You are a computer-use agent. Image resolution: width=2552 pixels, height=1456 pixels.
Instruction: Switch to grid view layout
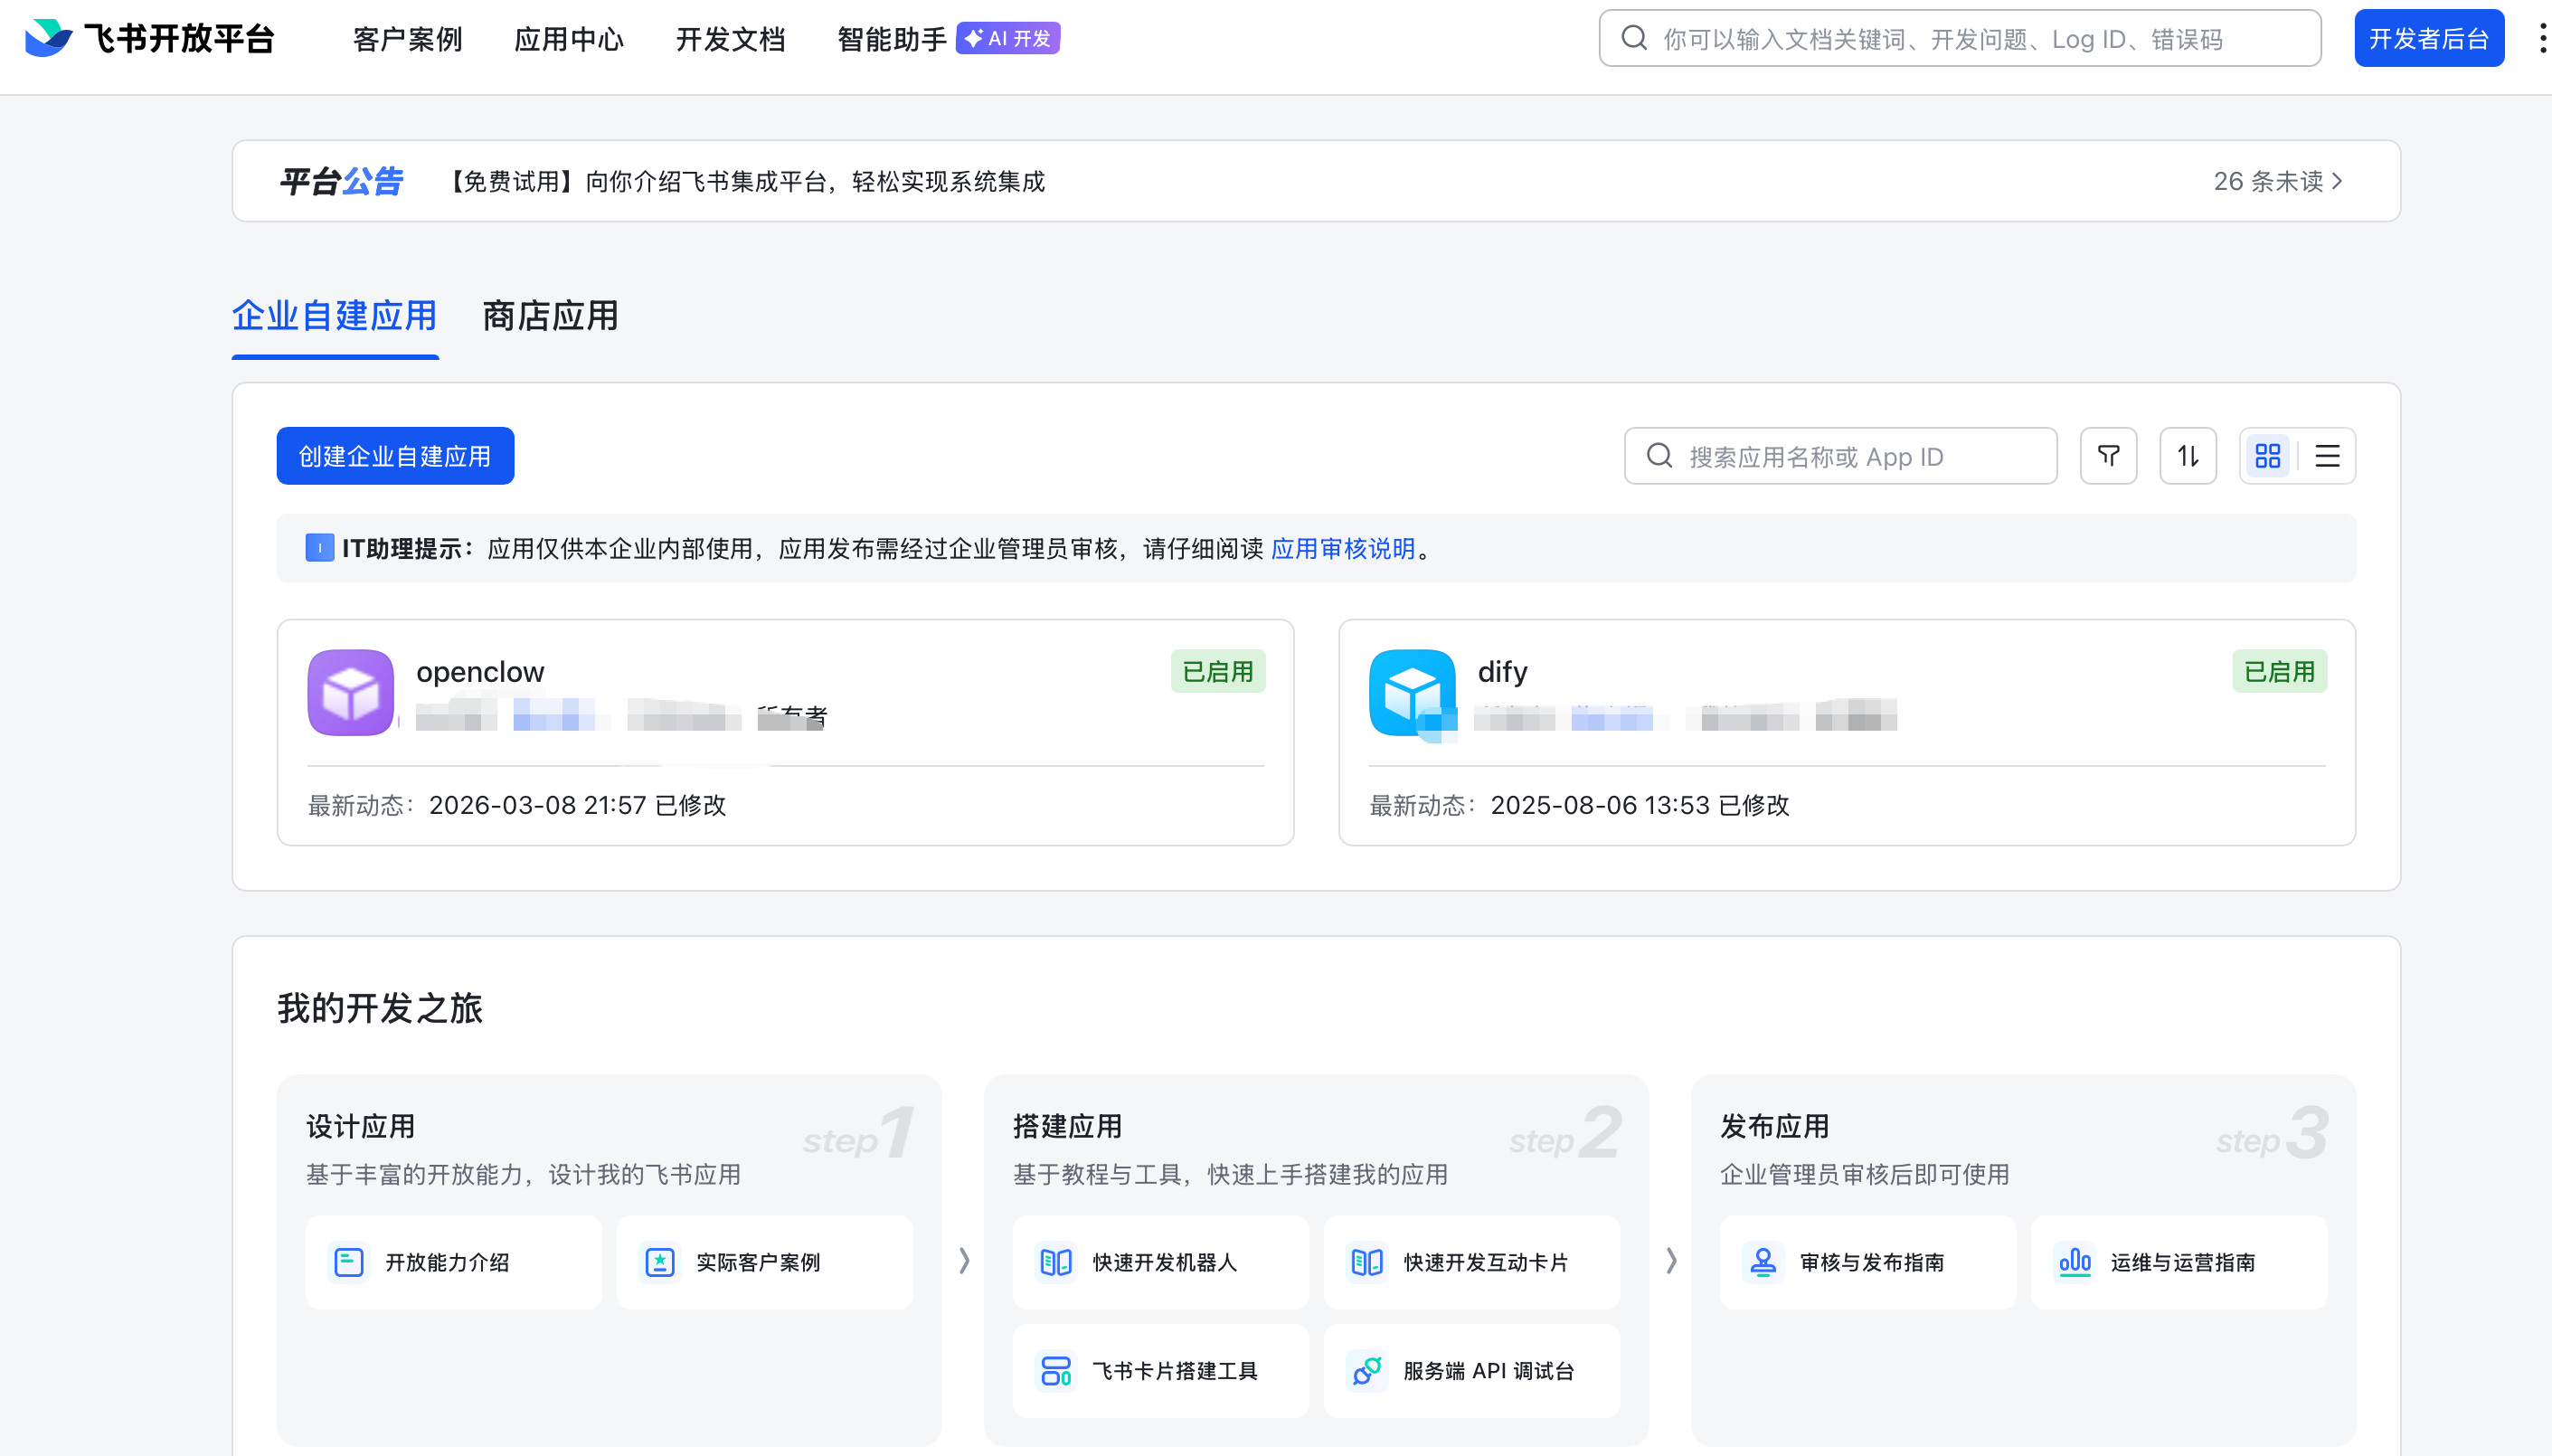2267,456
